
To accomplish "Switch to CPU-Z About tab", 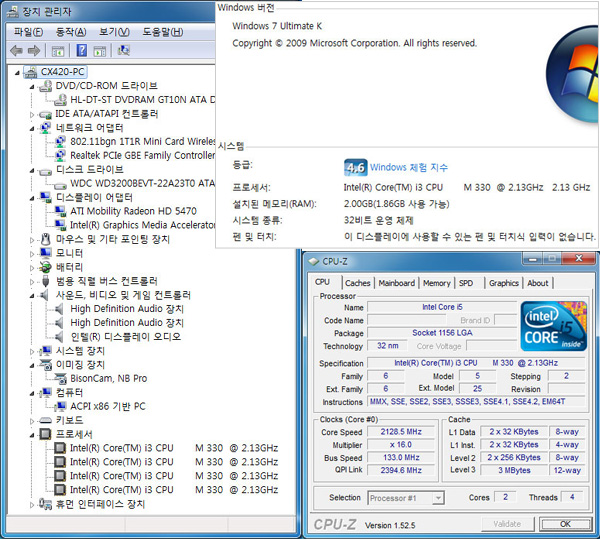I will click(538, 283).
